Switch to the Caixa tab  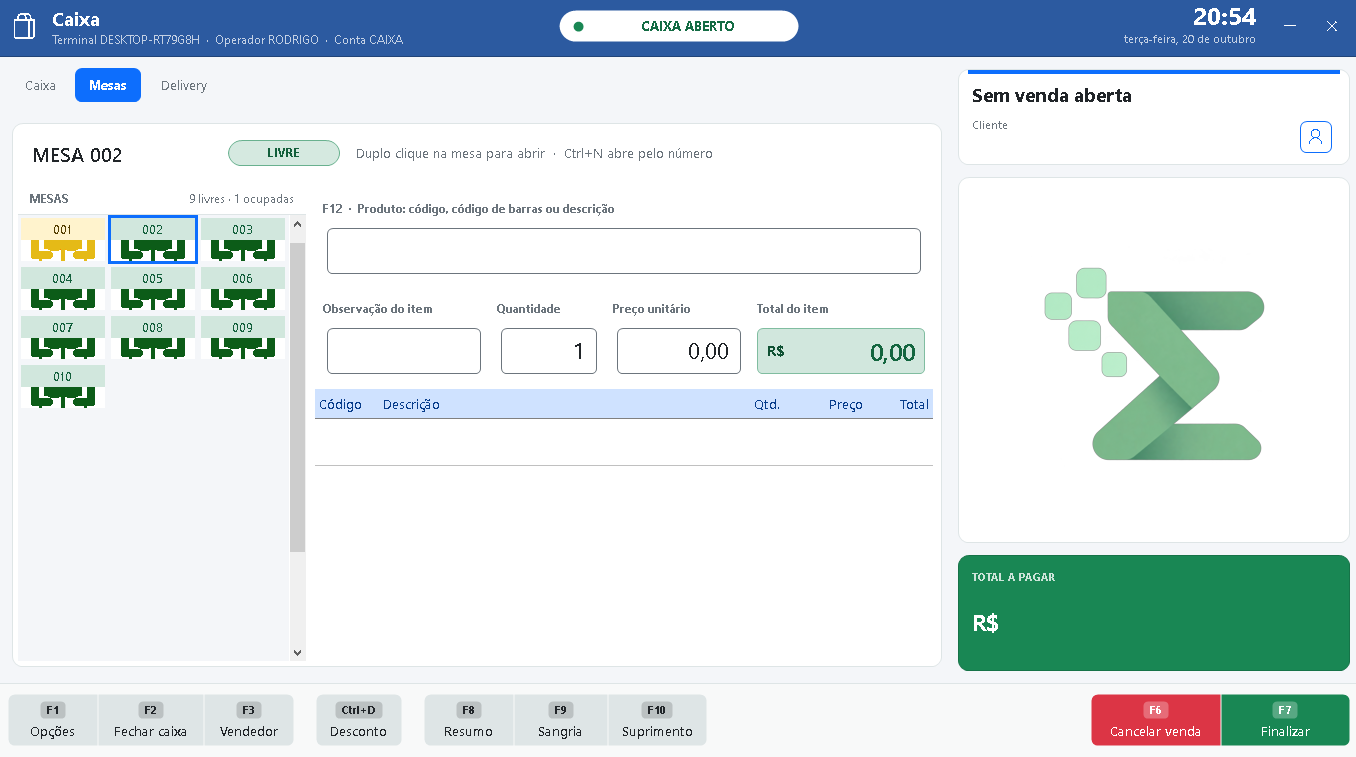tap(41, 86)
